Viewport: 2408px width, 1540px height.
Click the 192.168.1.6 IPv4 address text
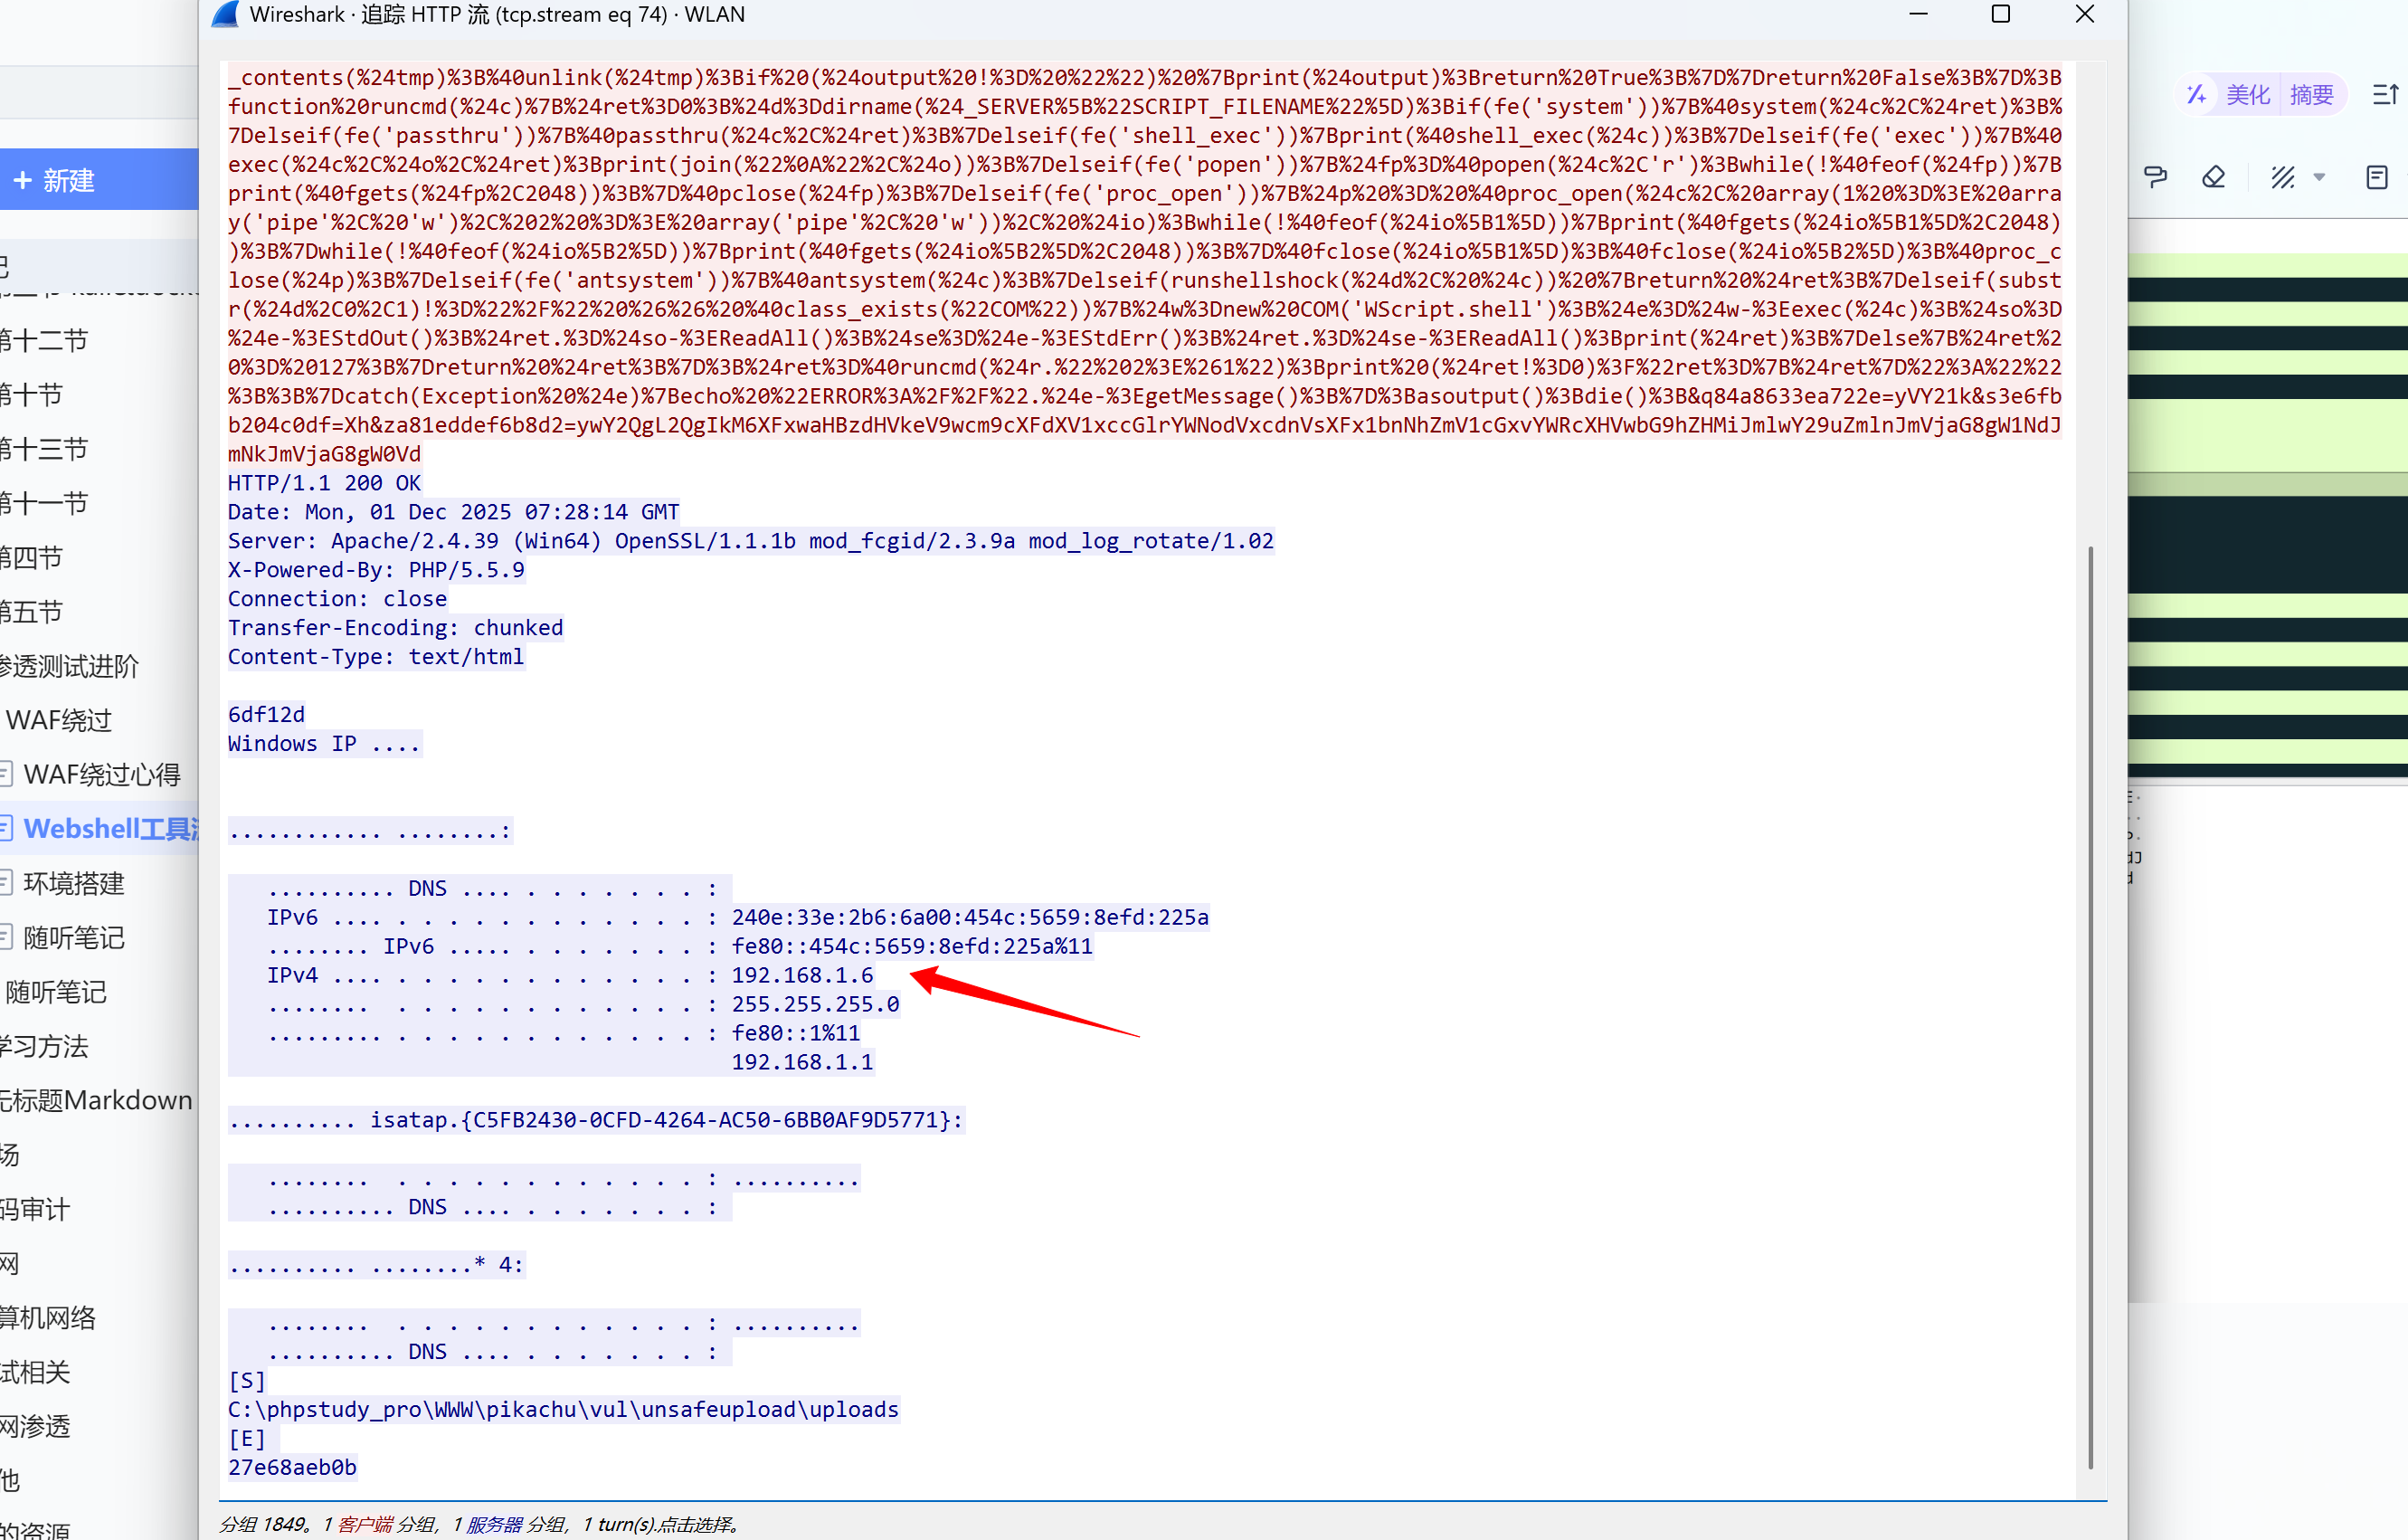coord(802,975)
